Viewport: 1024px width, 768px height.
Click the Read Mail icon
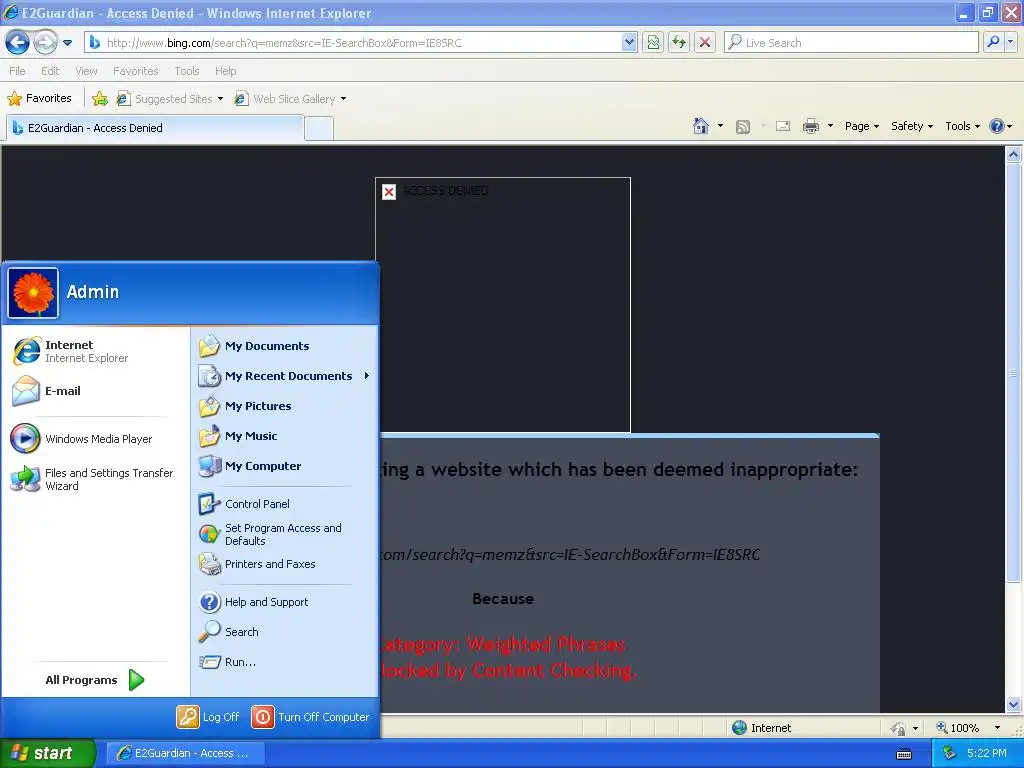(783, 126)
